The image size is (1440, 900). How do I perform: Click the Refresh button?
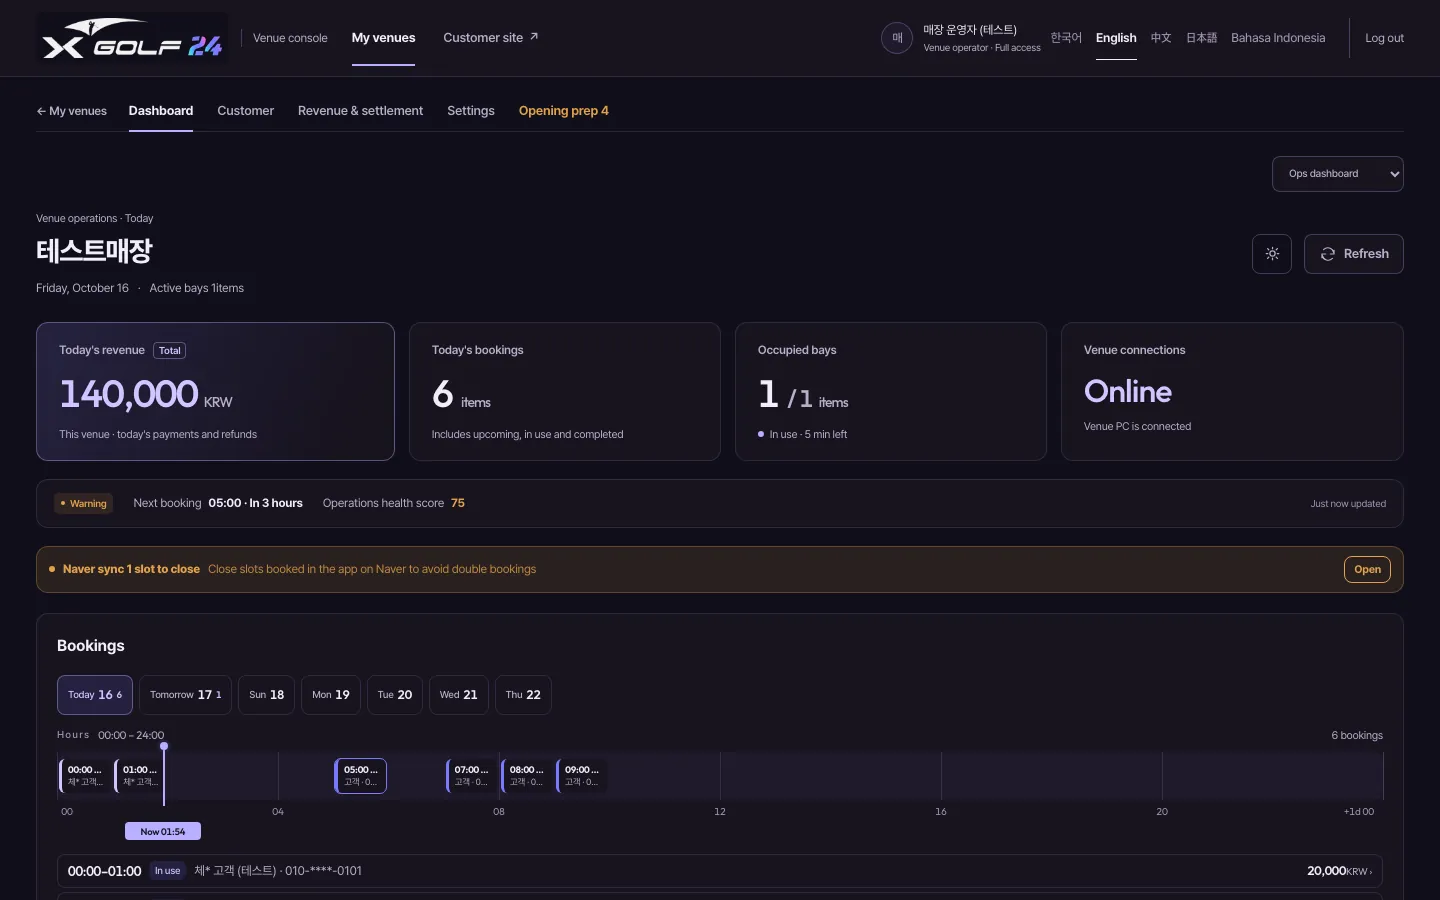point(1354,254)
